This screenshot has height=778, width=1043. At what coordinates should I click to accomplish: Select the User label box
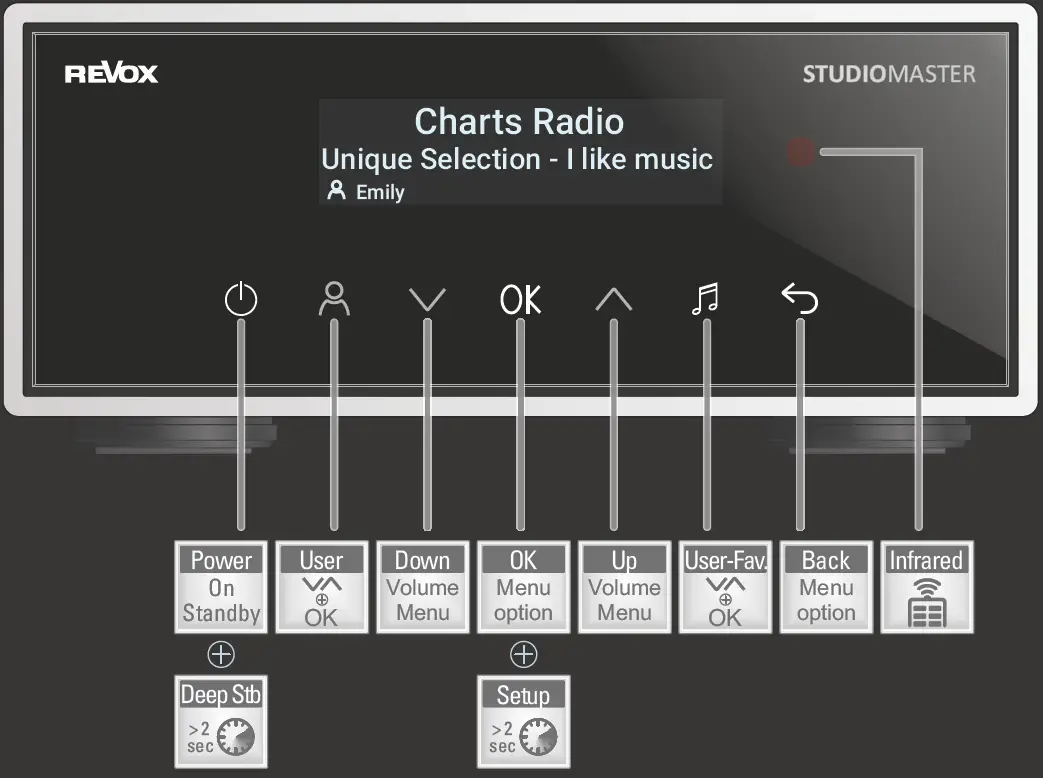coord(321,587)
